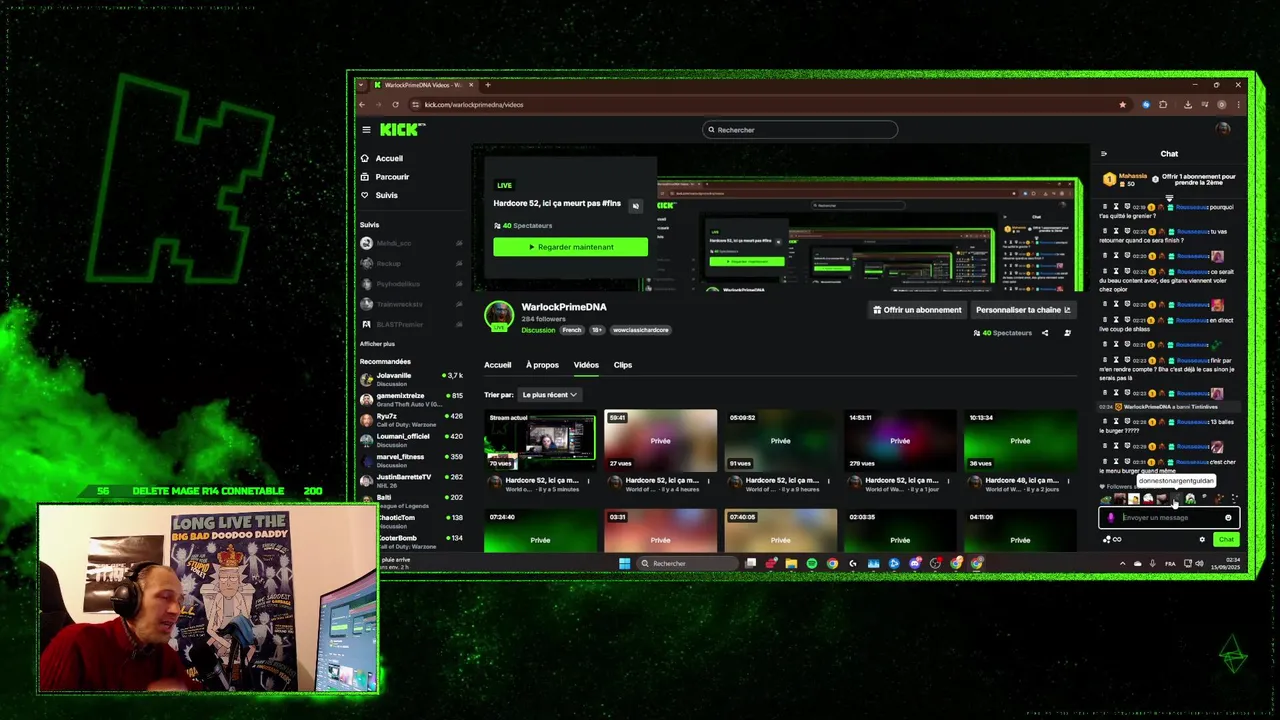
Task: Open user avatar menu on Kick header
Action: tap(1222, 129)
